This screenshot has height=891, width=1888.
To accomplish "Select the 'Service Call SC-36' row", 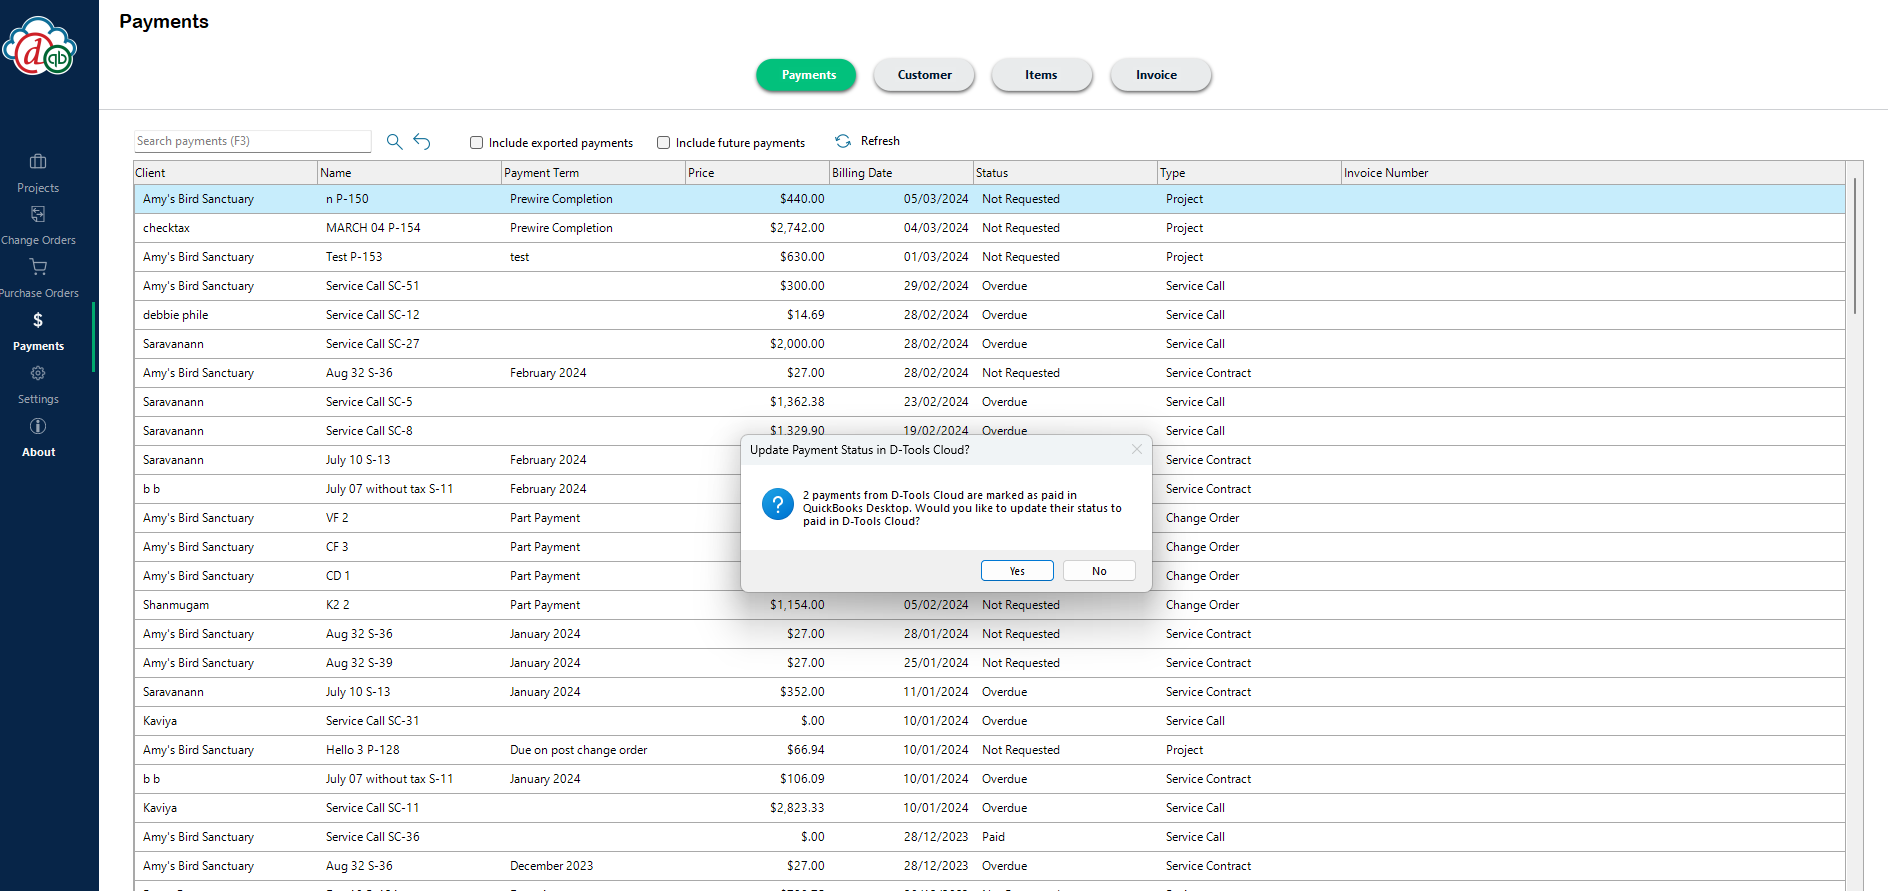I will pyautogui.click(x=989, y=837).
